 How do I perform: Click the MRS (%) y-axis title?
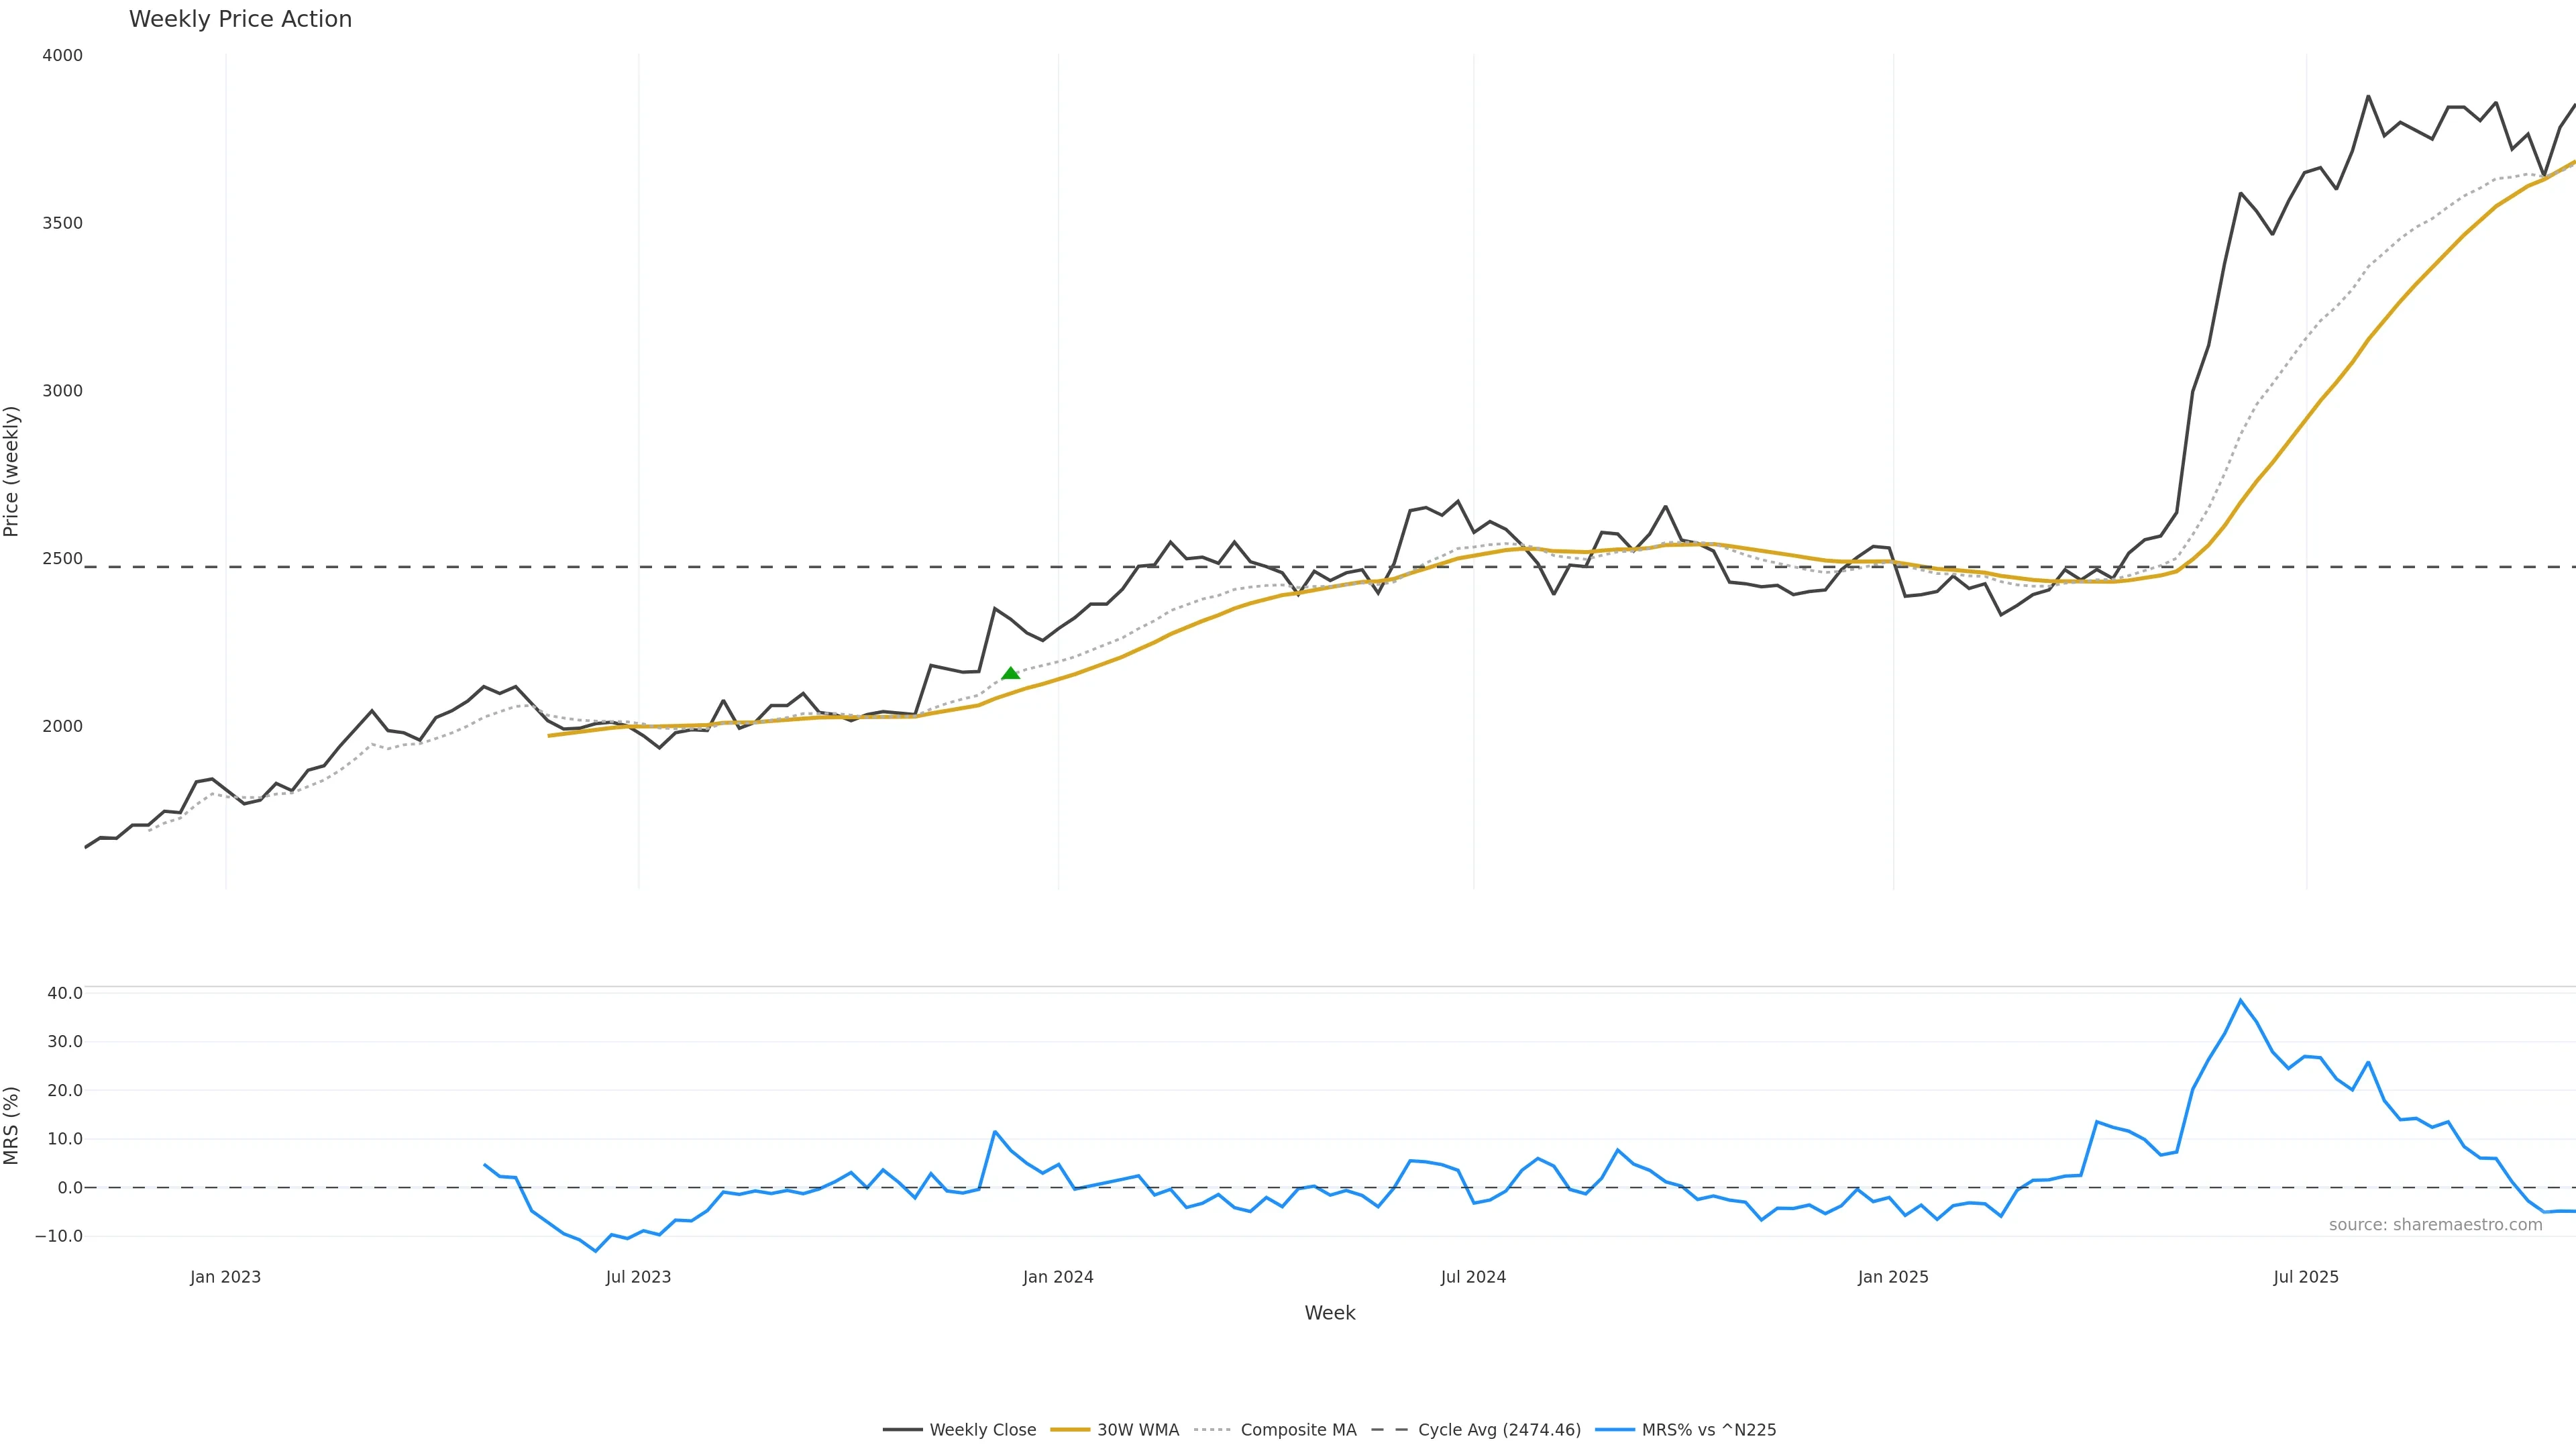12,1125
